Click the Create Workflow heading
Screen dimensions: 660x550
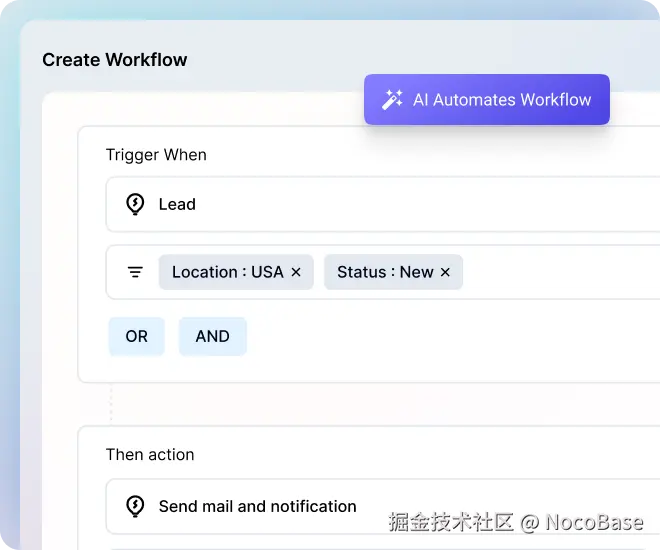point(114,60)
